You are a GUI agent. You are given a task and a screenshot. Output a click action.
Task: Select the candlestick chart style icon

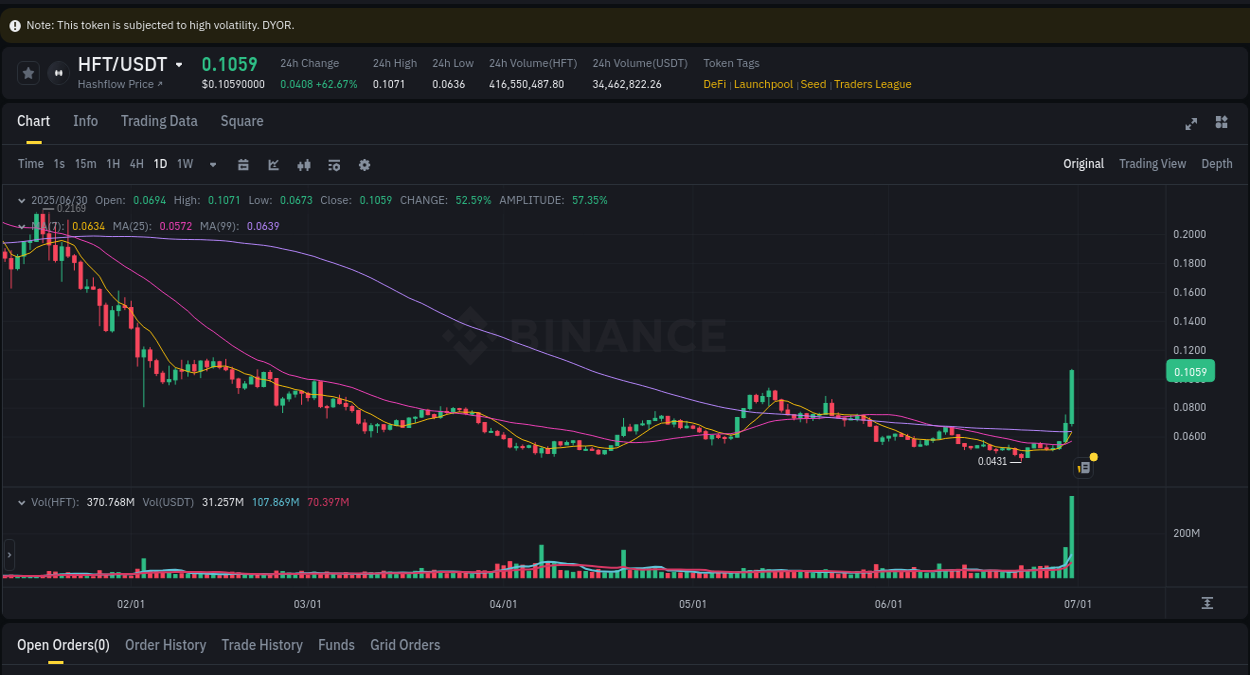pos(304,164)
